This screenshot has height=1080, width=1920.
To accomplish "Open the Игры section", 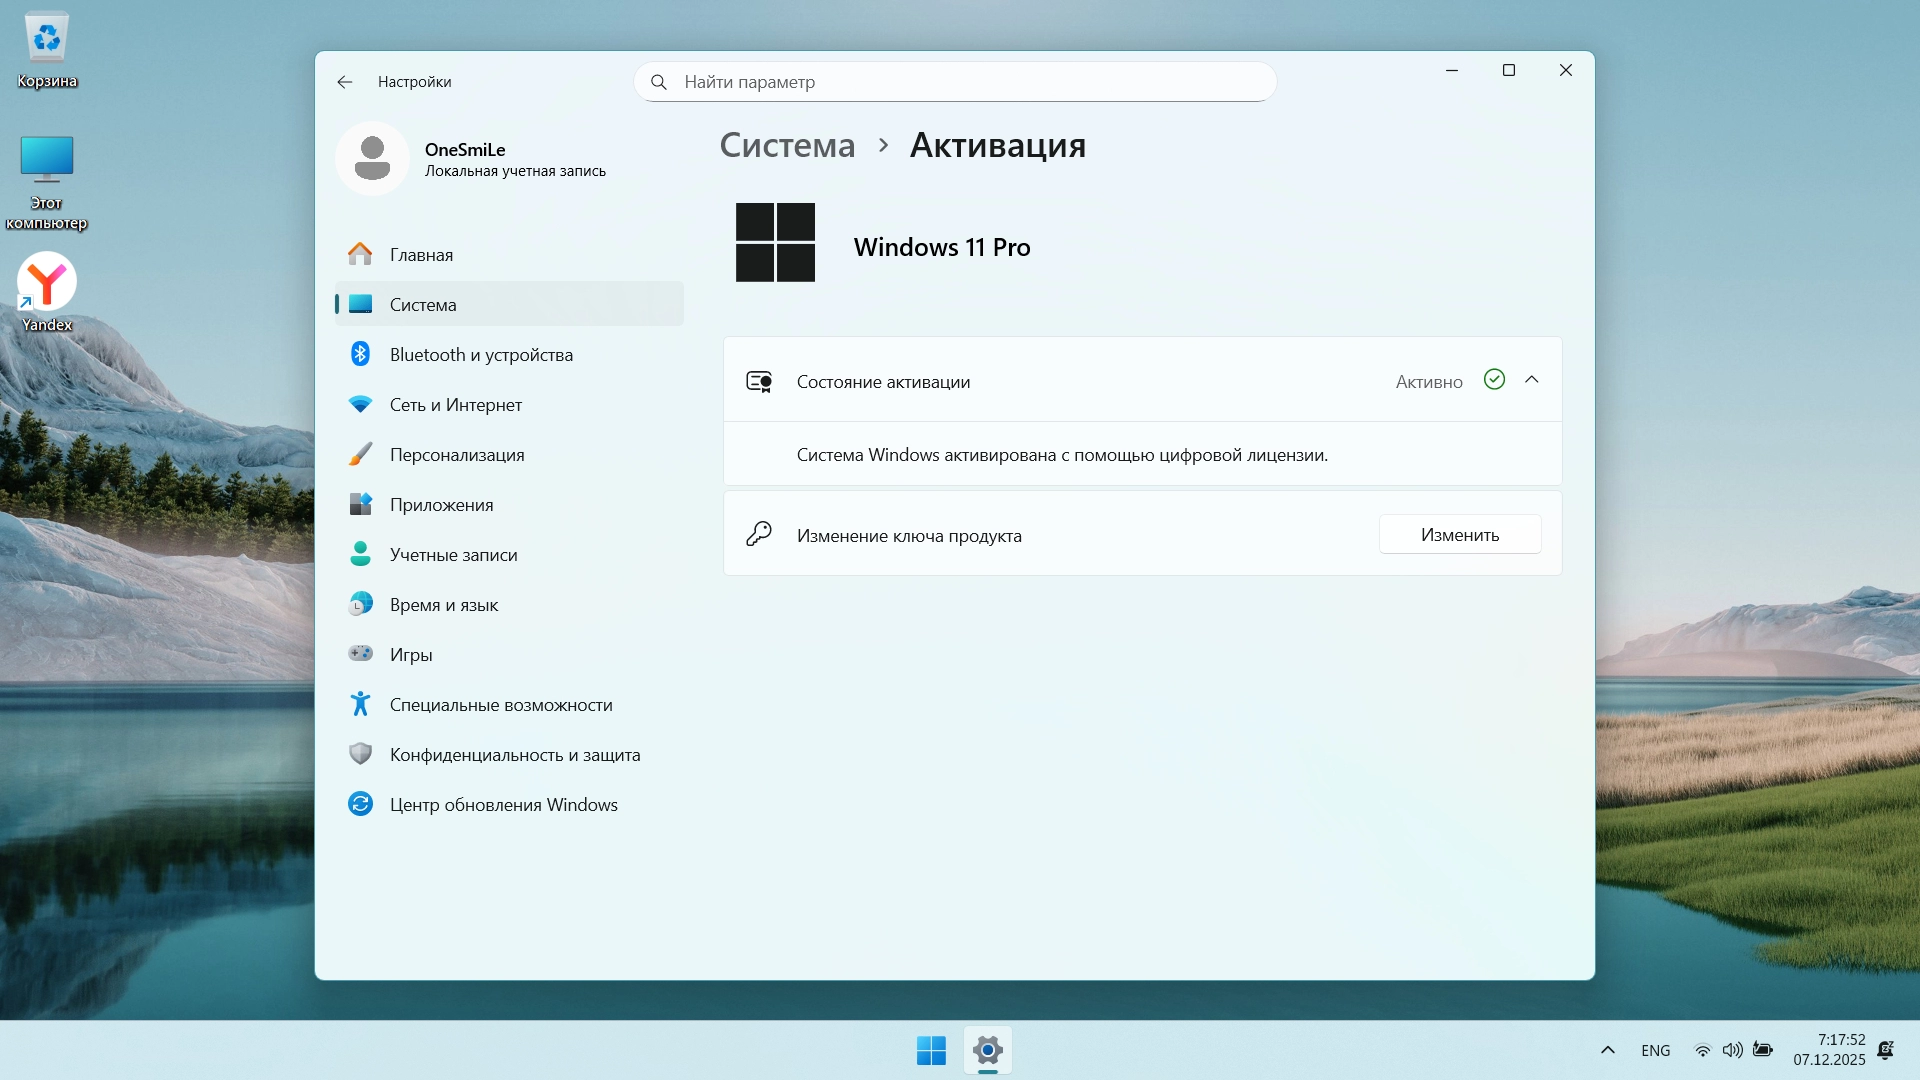I will (410, 655).
